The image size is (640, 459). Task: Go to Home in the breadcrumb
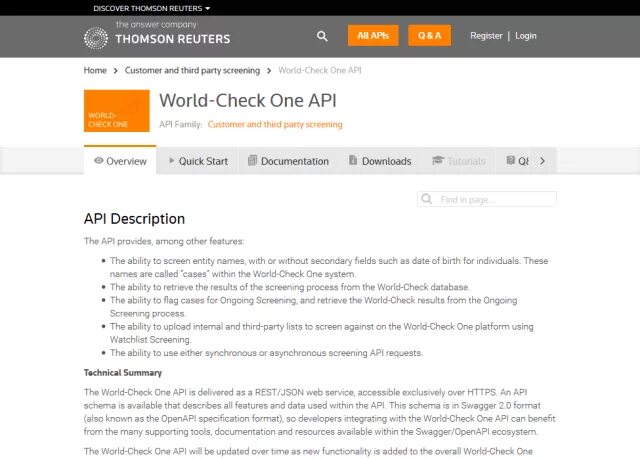point(95,70)
